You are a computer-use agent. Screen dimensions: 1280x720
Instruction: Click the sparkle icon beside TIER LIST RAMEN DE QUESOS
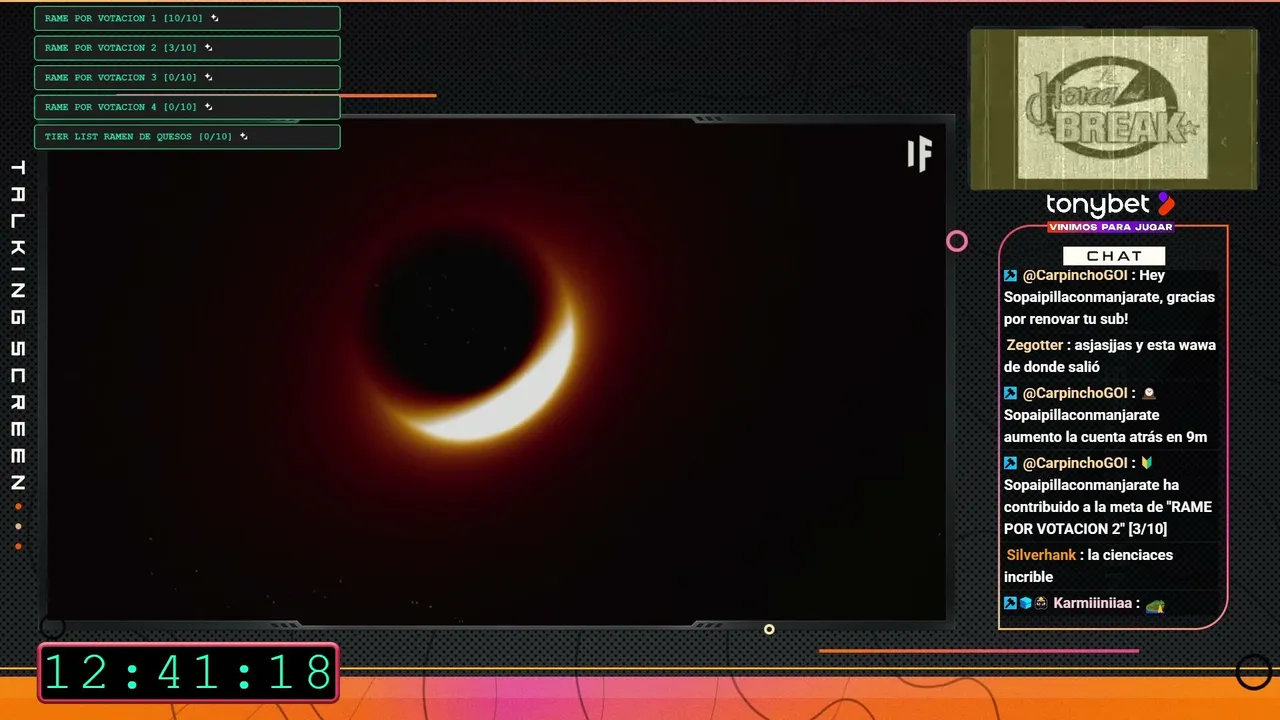pyautogui.click(x=244, y=136)
